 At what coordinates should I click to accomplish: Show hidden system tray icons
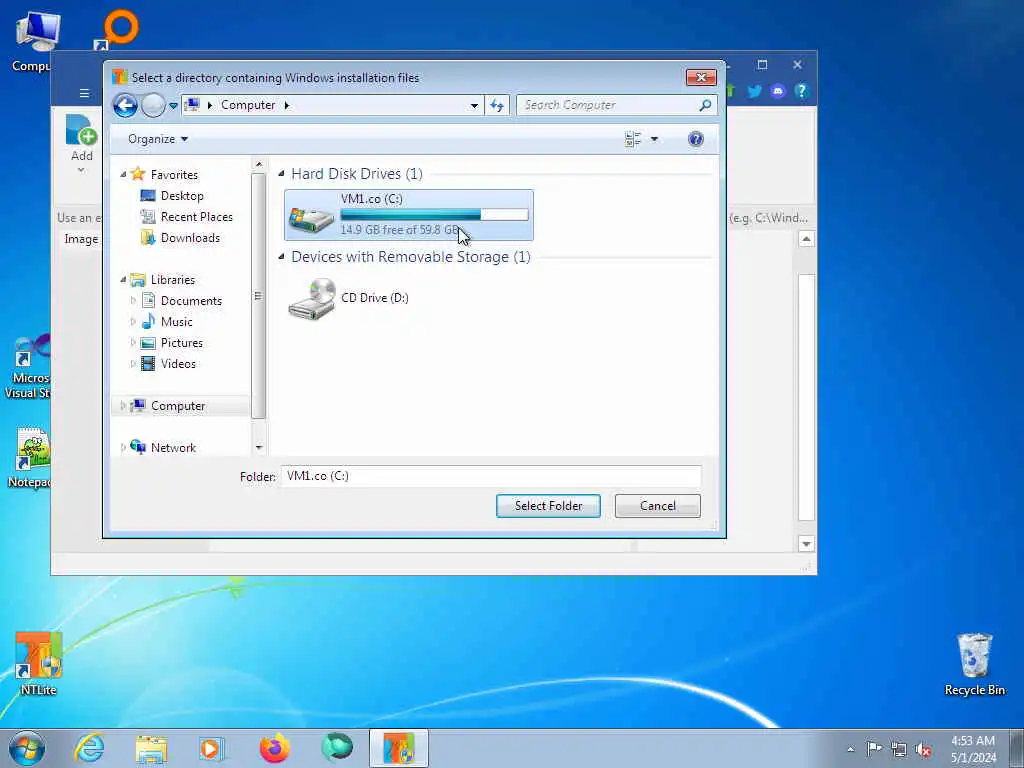click(x=850, y=749)
